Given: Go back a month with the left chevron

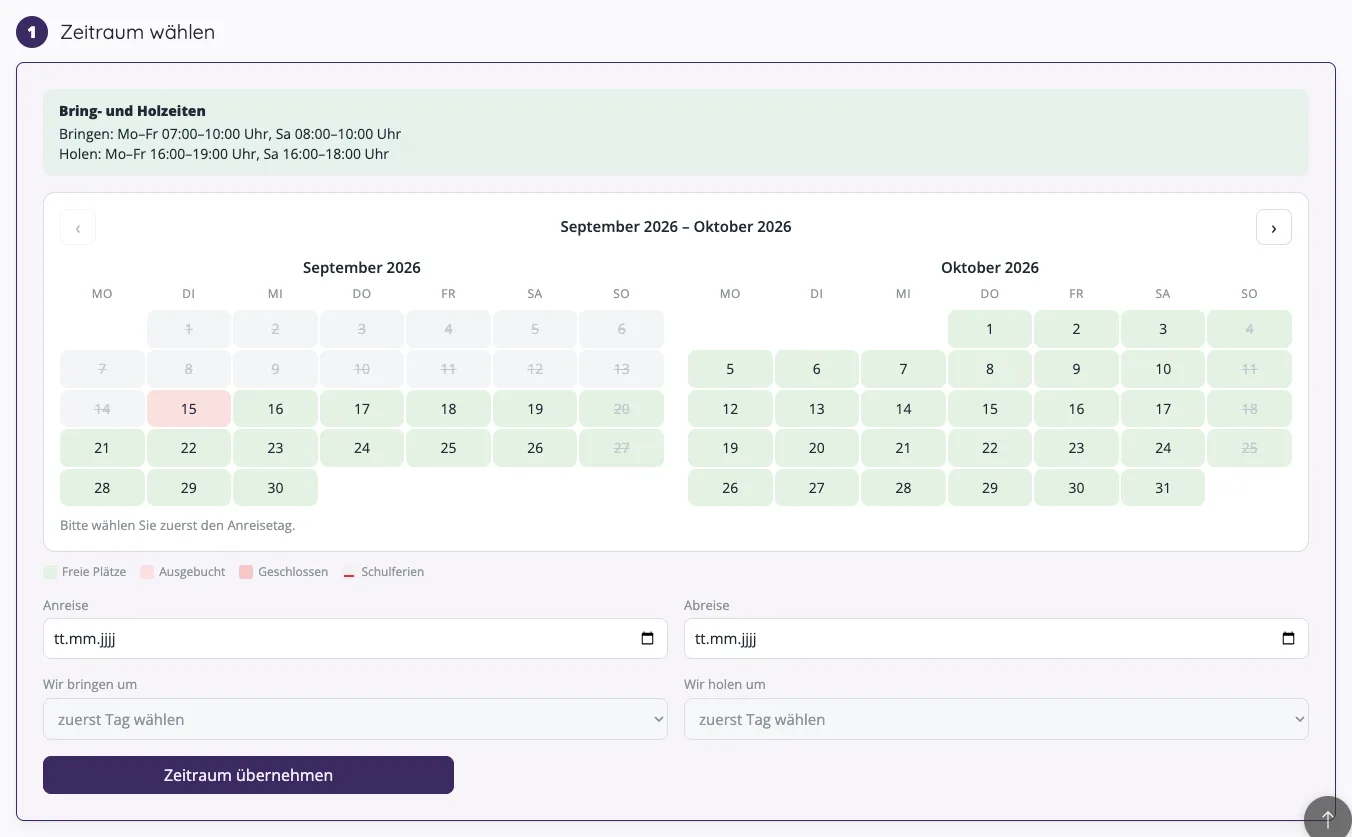Looking at the screenshot, I should 78,227.
